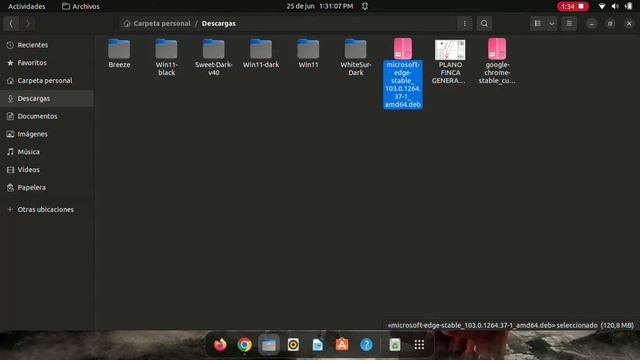The image size is (640, 360).
Task: Open the battery status icon in top bar
Action: pos(629,6)
